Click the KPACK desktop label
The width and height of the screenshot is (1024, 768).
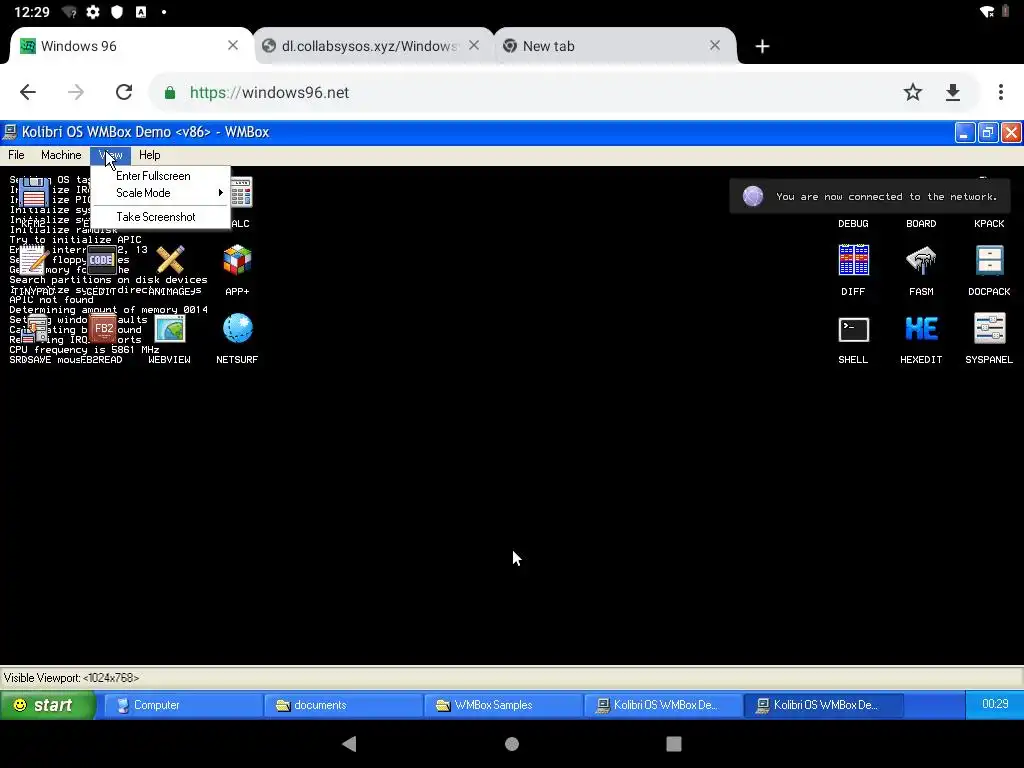[989, 223]
